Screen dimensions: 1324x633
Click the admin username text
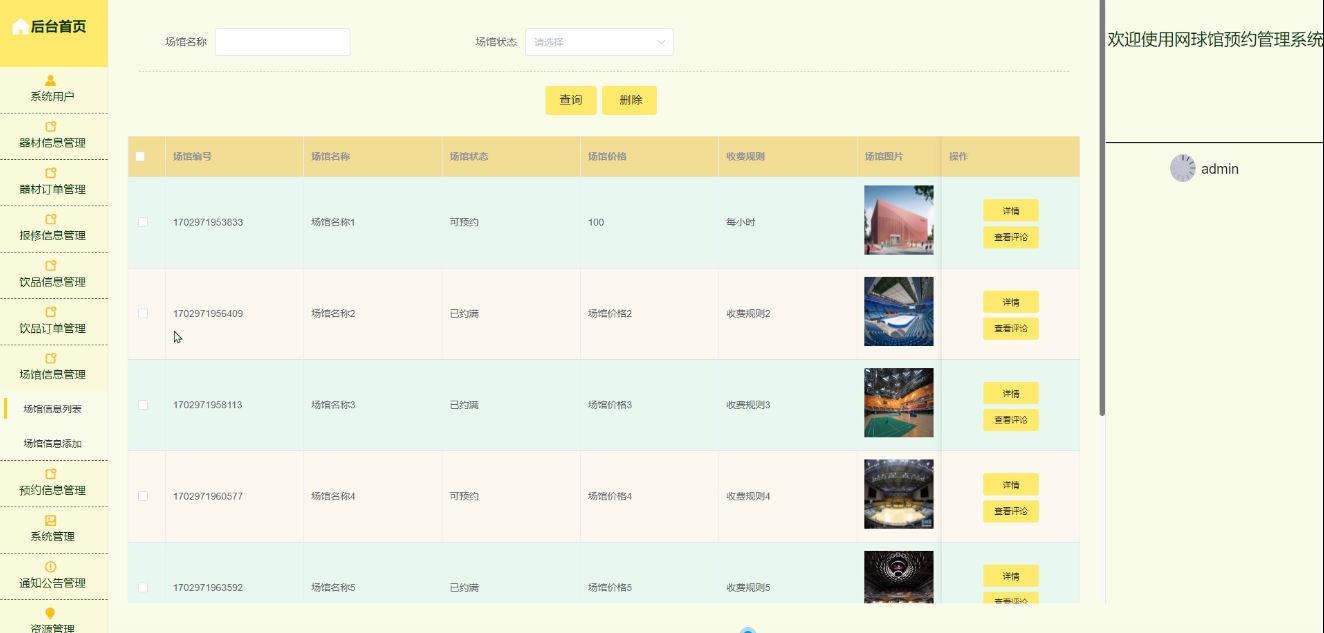[1220, 169]
